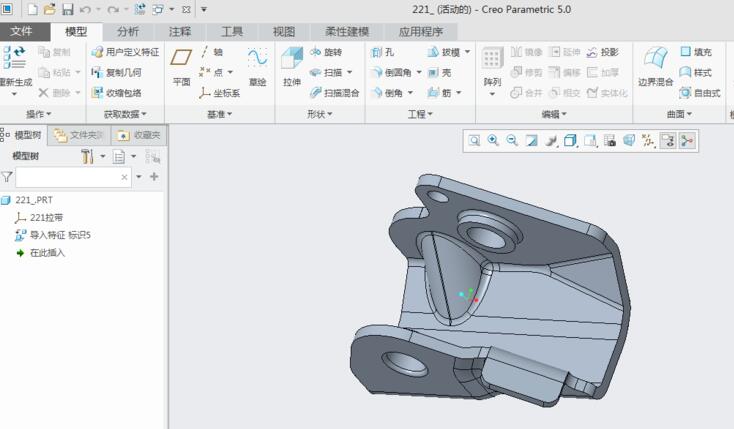734x429 pixels.
Task: Switch to the 应用程序 ribbon tab
Action: click(x=421, y=31)
